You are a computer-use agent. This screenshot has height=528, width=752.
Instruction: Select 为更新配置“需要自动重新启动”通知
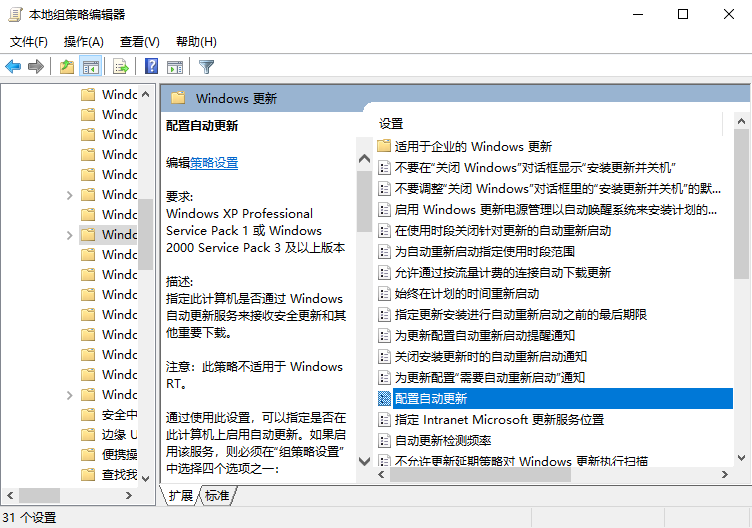click(x=490, y=377)
